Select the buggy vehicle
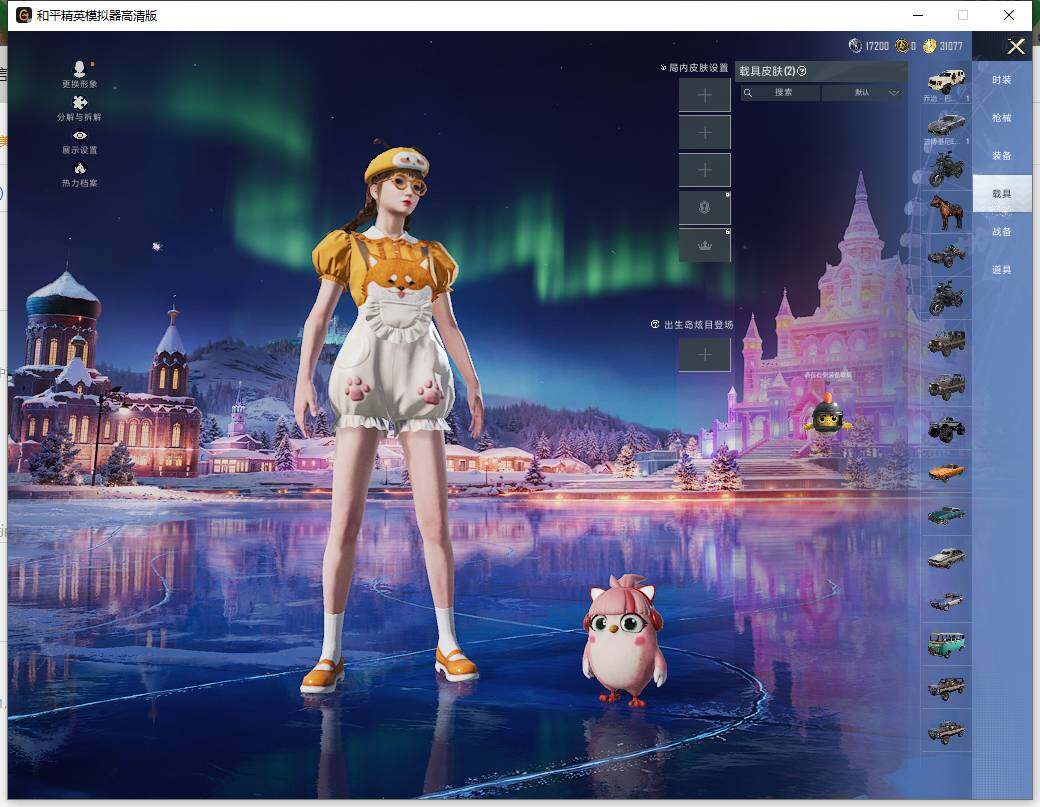This screenshot has width=1040, height=807. pos(946,255)
